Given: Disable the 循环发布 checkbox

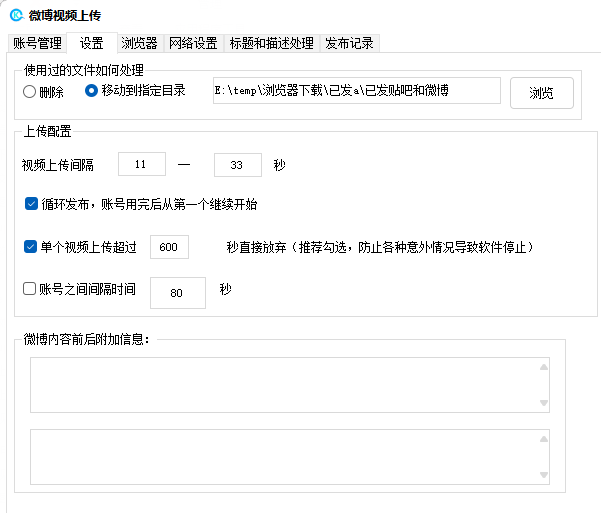Looking at the screenshot, I should coord(32,204).
